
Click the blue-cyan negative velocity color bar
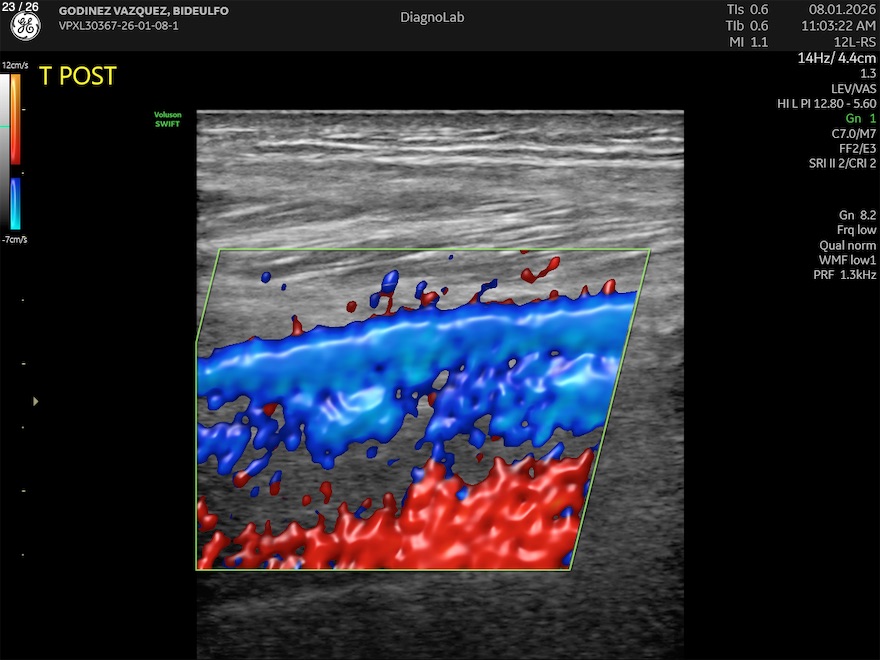[16, 204]
